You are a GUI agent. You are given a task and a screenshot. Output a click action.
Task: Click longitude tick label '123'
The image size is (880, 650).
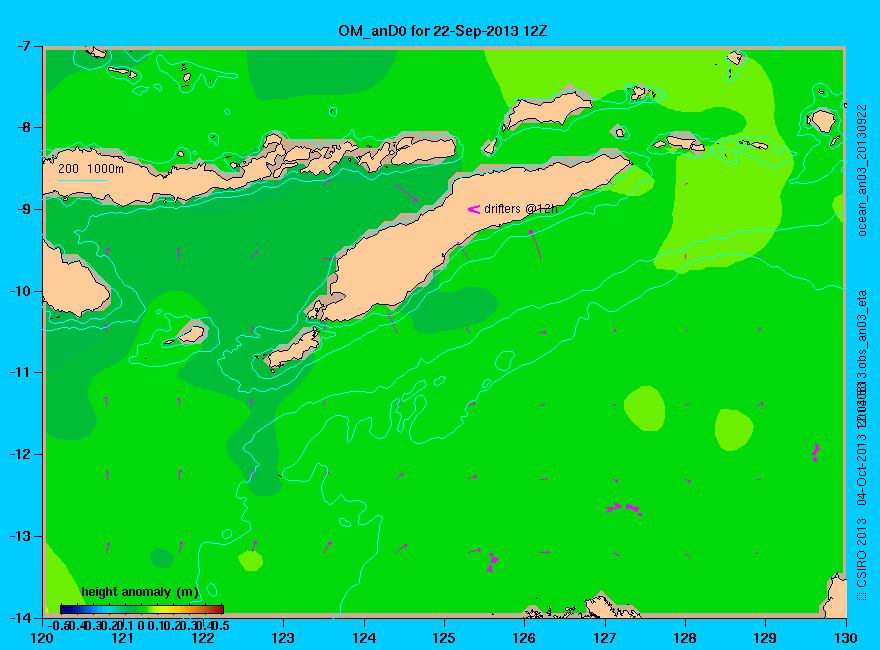click(x=283, y=638)
